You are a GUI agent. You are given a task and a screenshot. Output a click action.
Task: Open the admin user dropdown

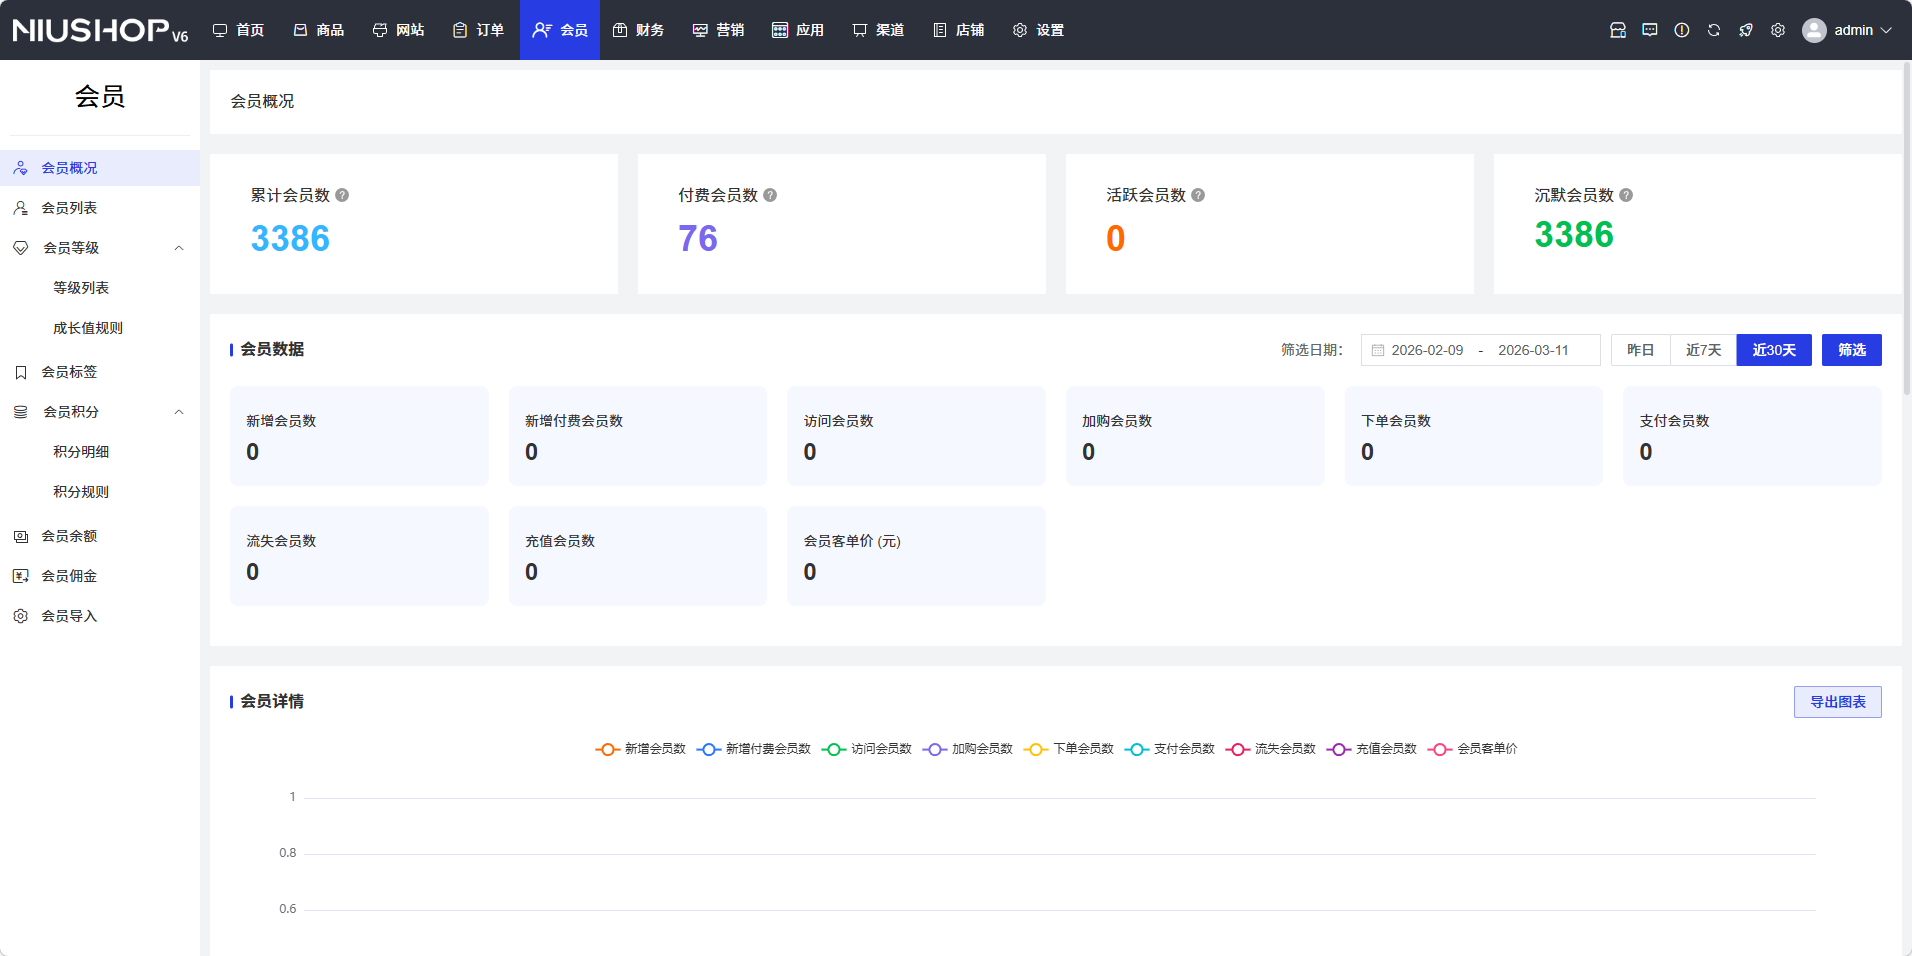1847,30
